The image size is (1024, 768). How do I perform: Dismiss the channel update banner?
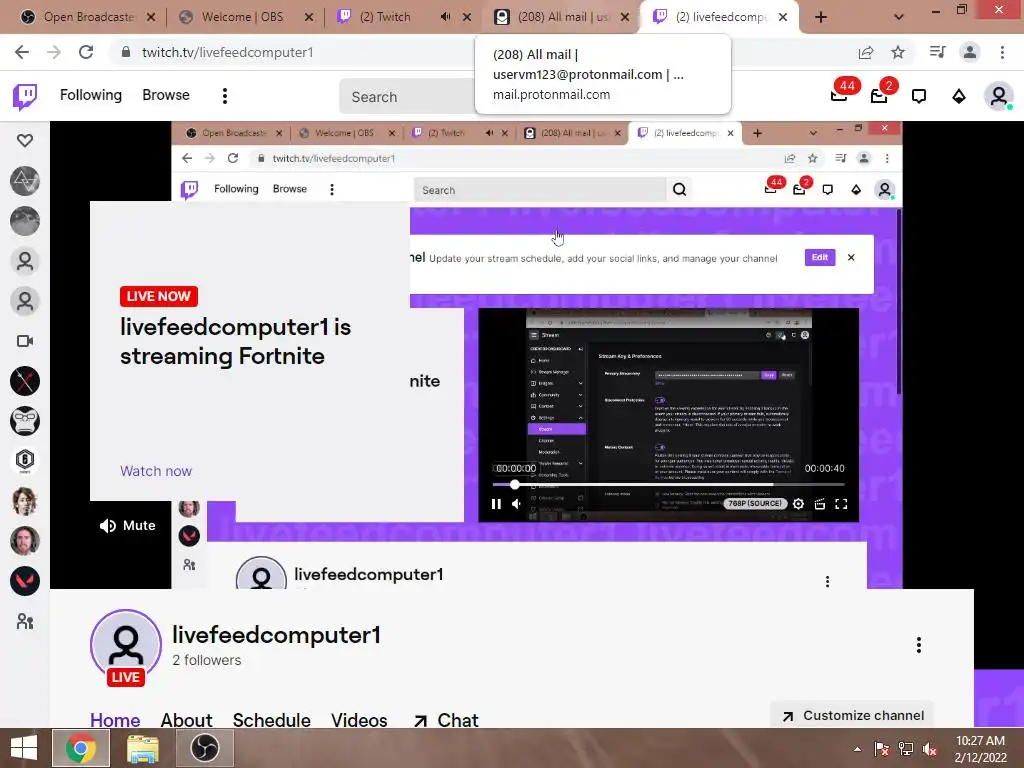pos(851,257)
